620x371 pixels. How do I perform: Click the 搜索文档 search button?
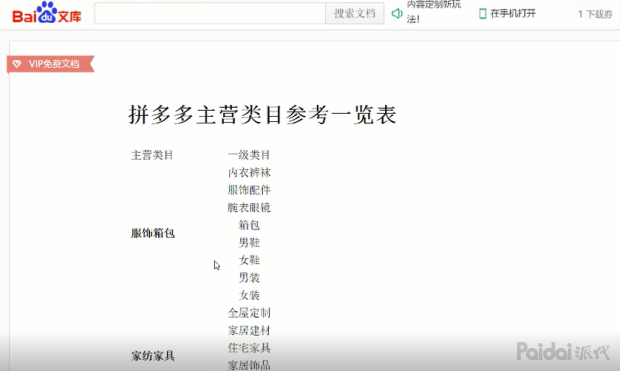click(x=355, y=13)
